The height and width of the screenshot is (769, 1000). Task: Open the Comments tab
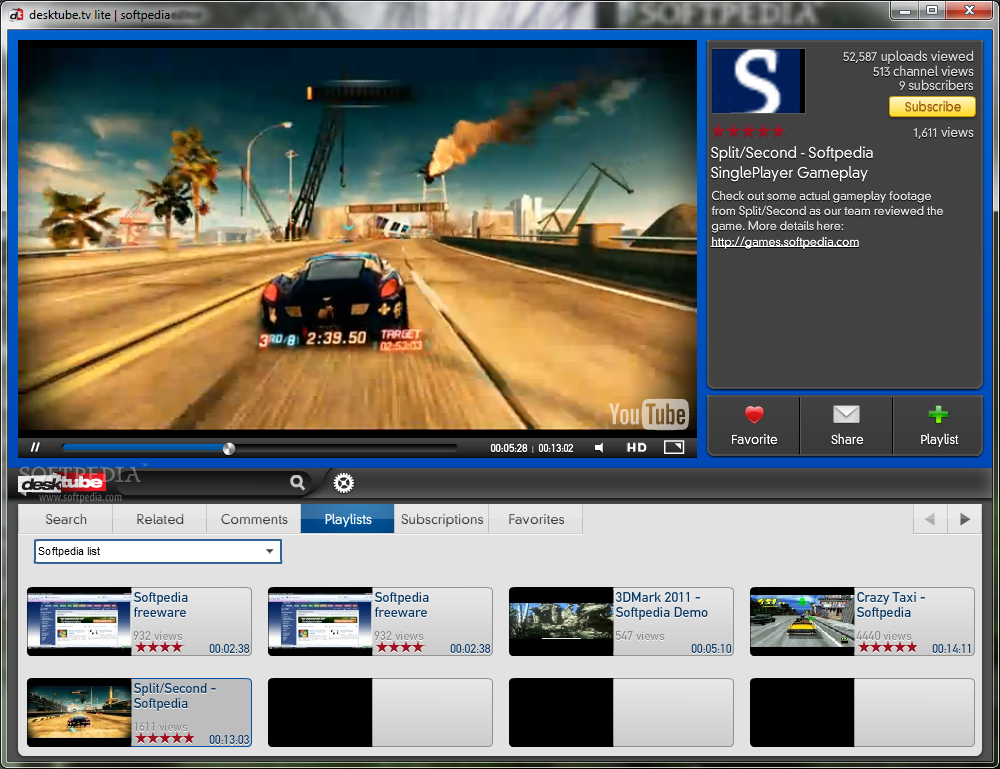[x=254, y=519]
